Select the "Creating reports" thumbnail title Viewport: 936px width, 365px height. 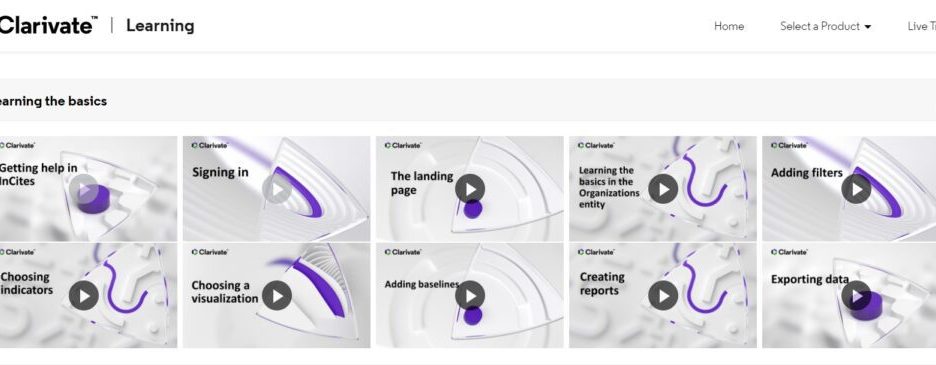point(602,284)
